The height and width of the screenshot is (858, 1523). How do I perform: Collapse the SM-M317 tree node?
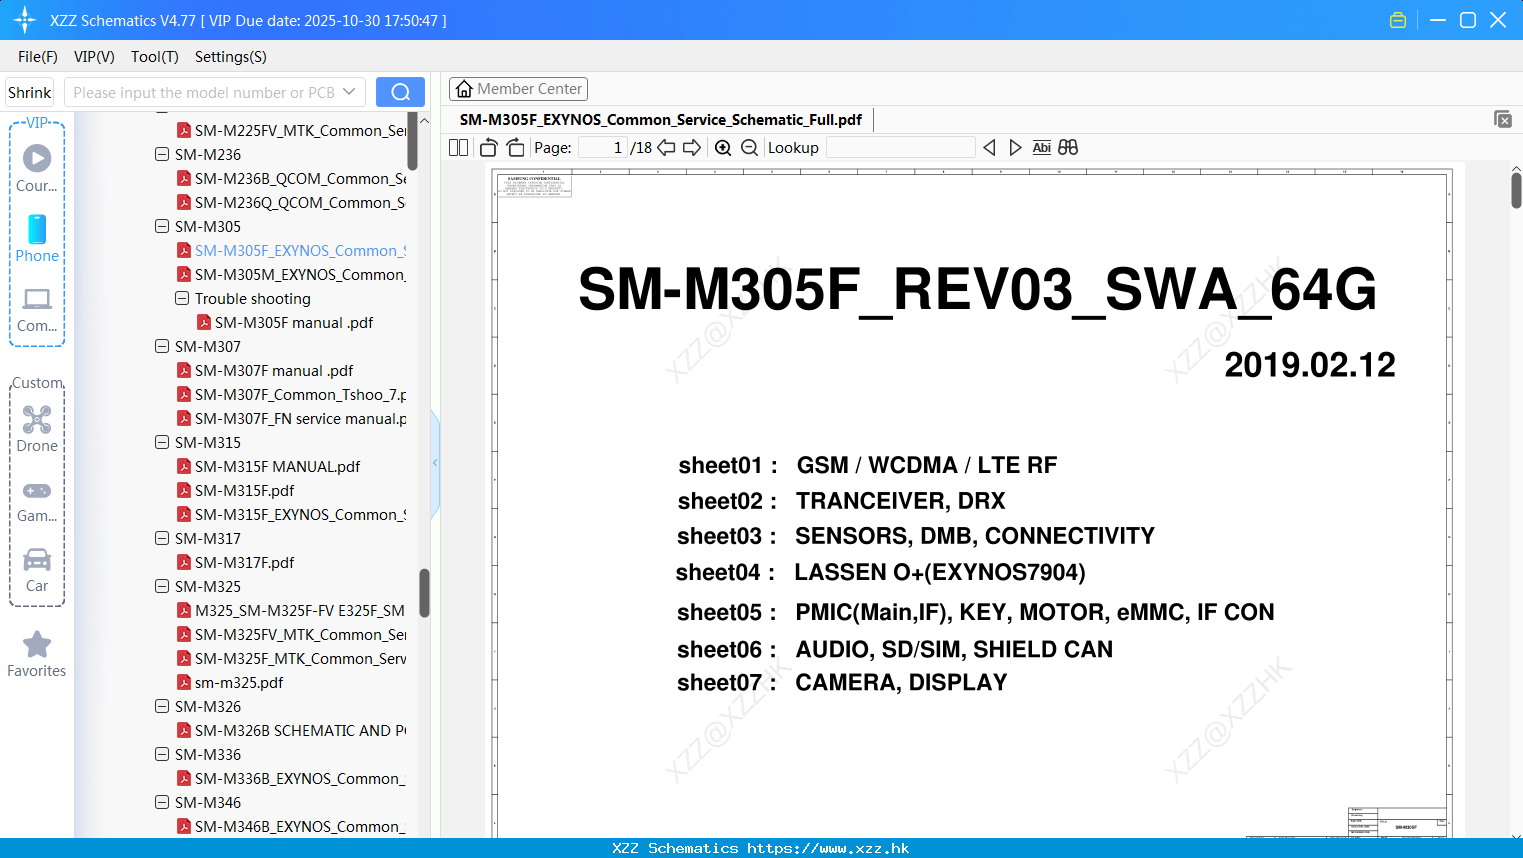[162, 538]
